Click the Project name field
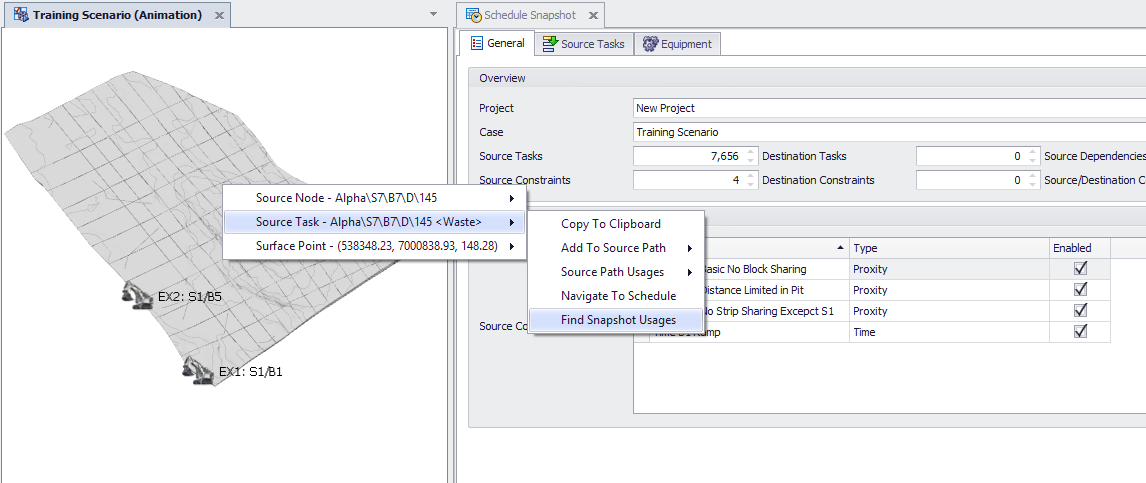The image size is (1146, 483). tap(889, 108)
